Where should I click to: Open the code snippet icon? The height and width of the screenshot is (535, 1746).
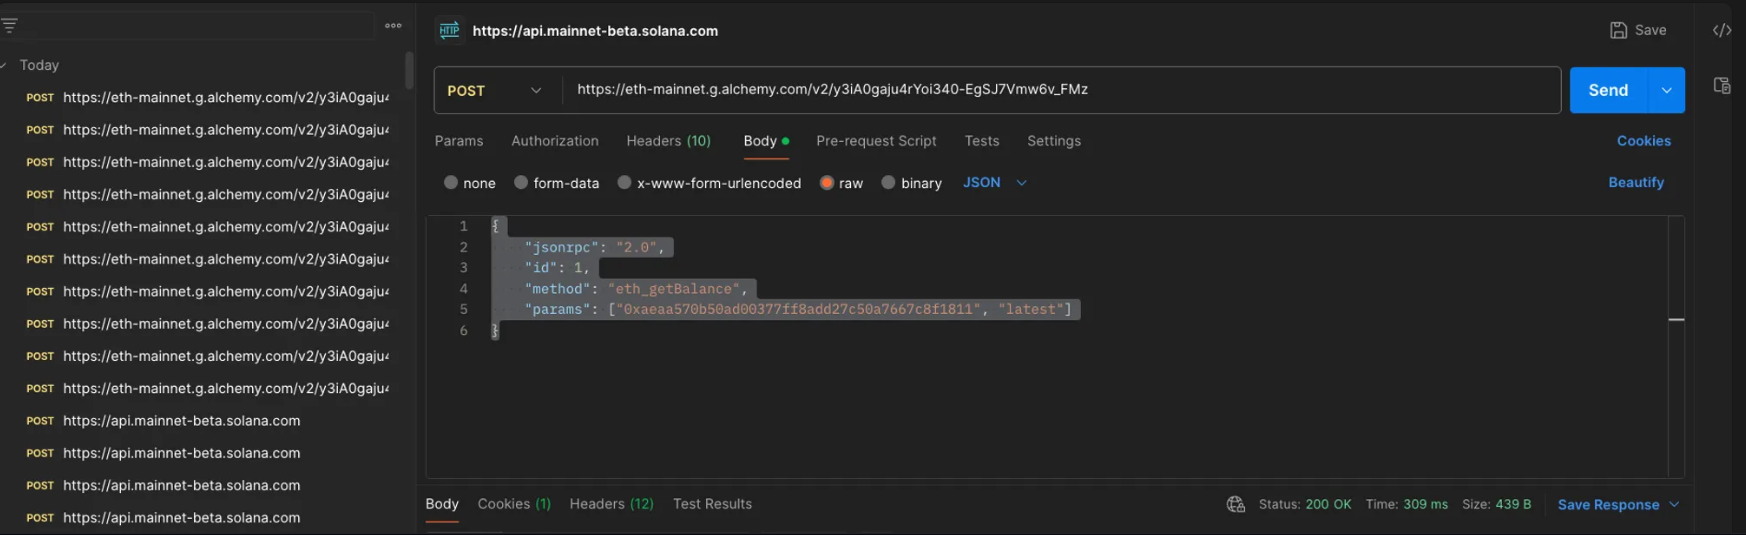click(x=1721, y=31)
